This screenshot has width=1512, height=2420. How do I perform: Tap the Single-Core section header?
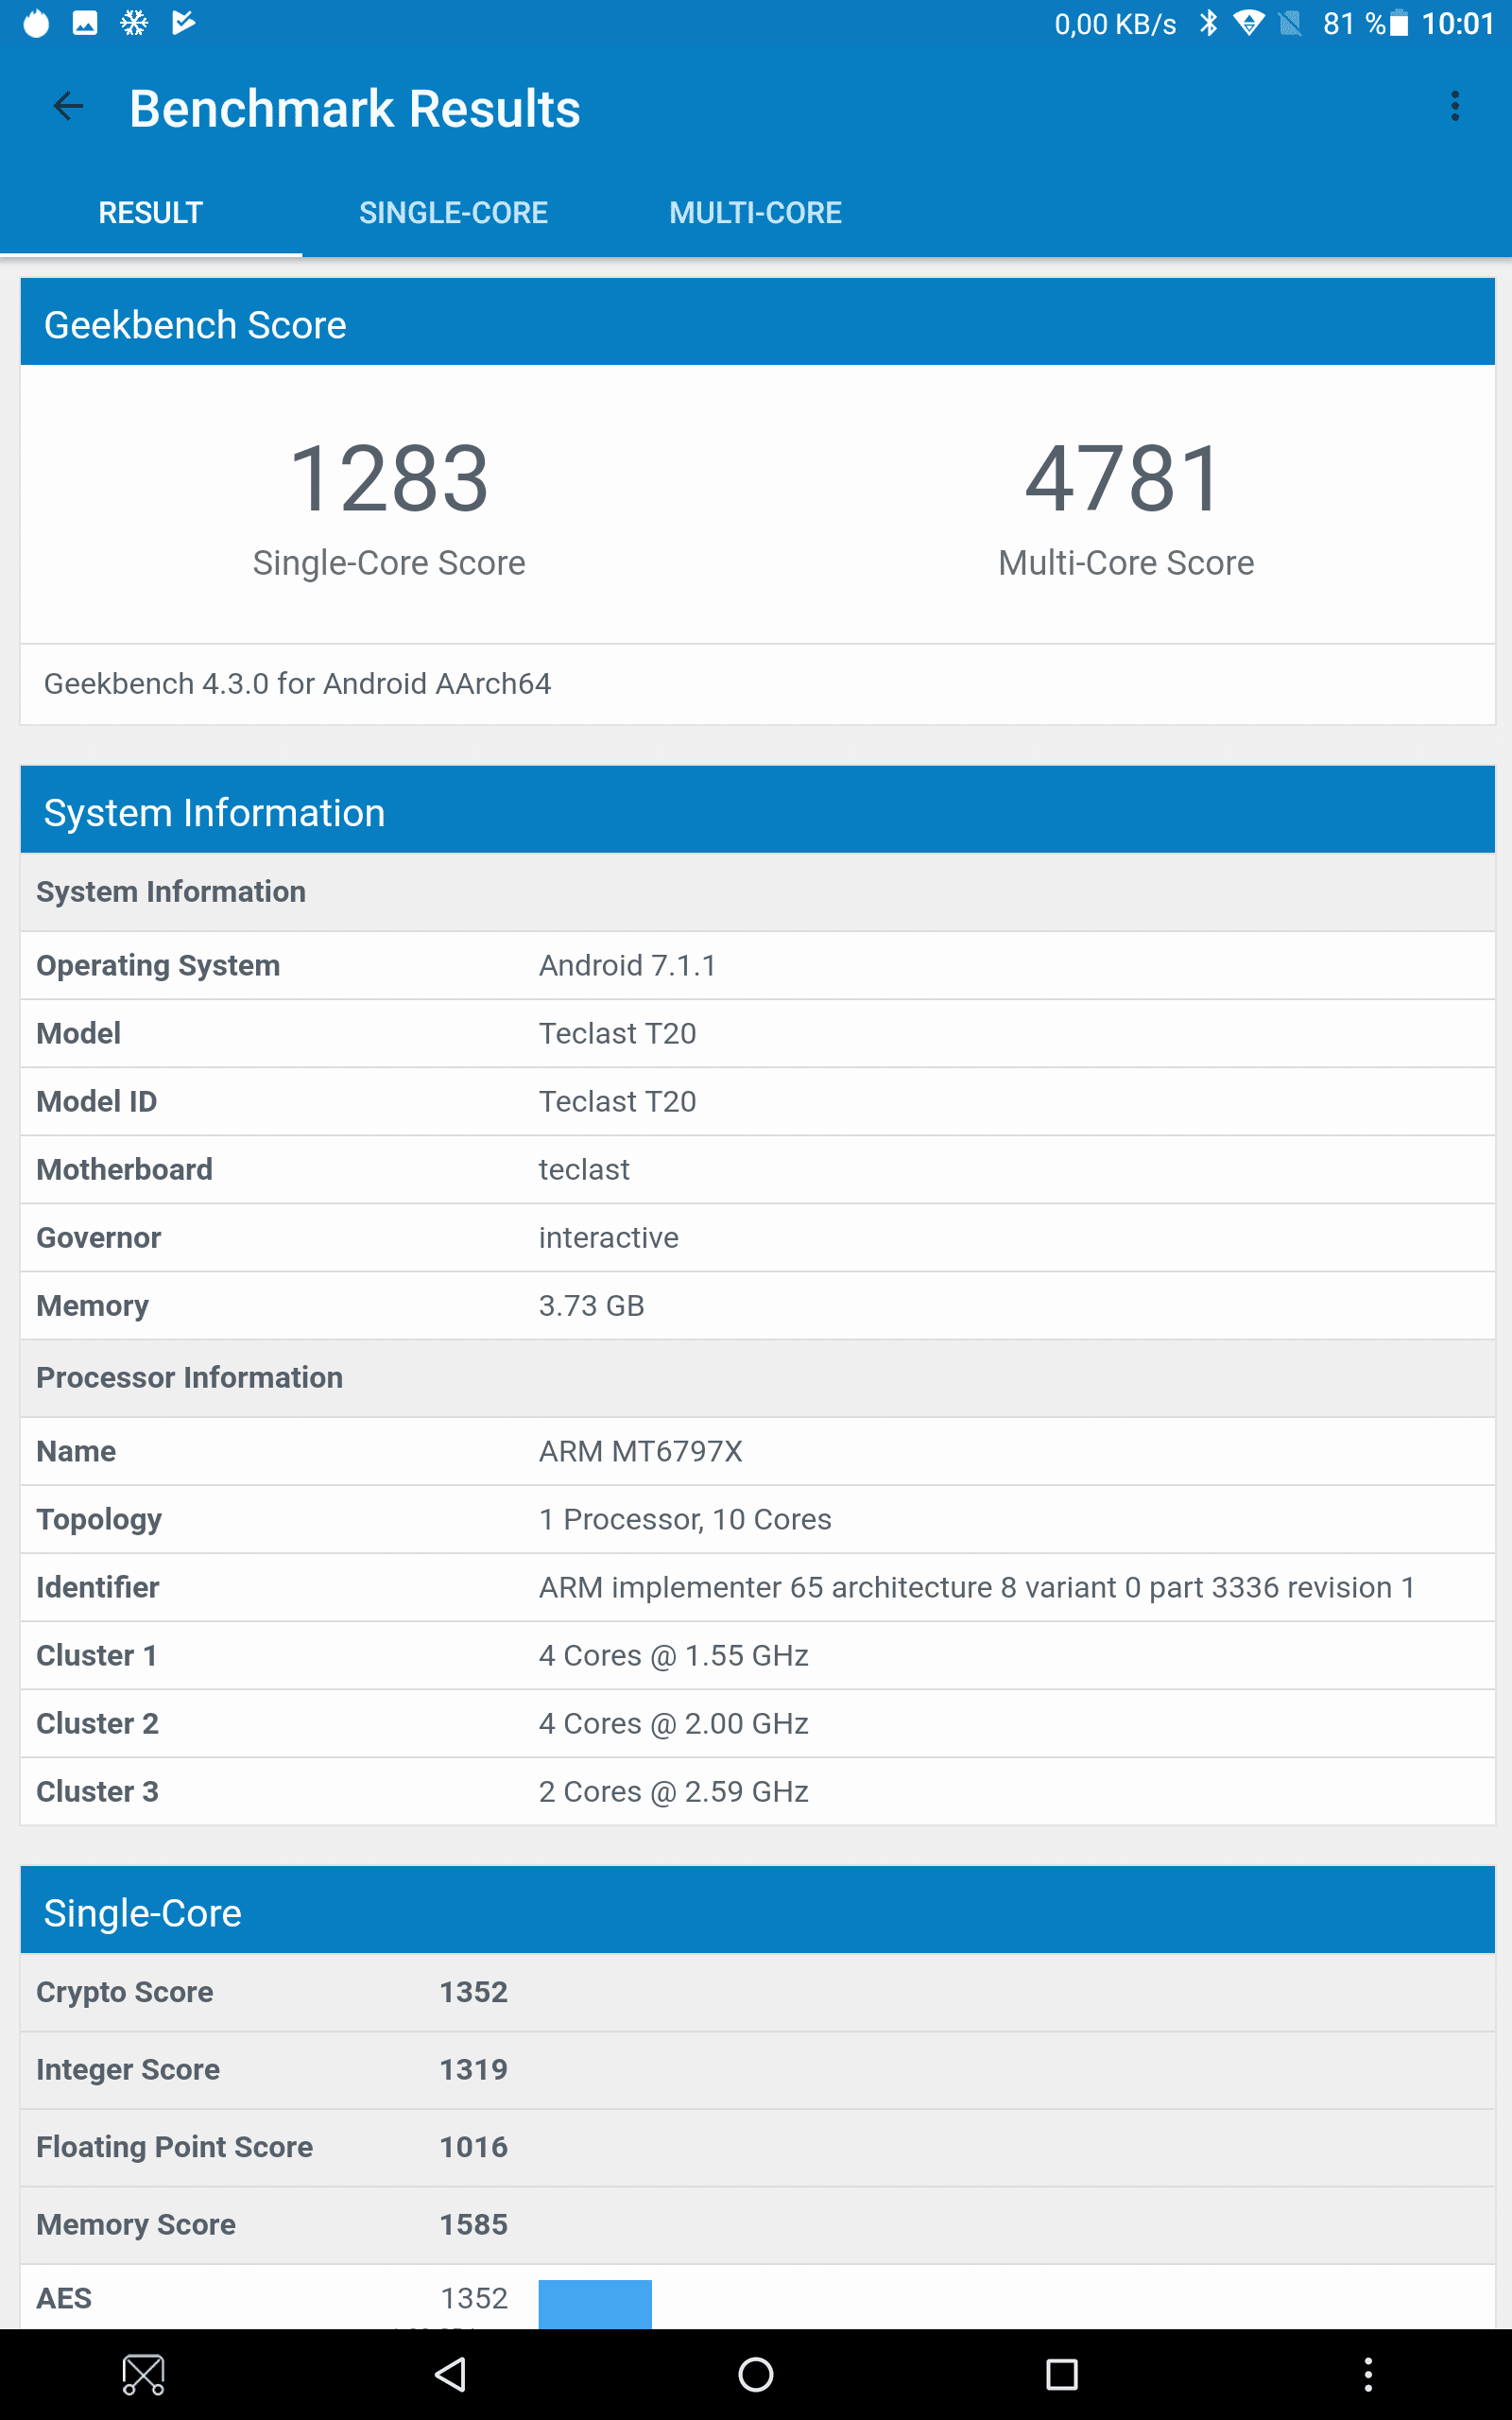pos(757,1910)
